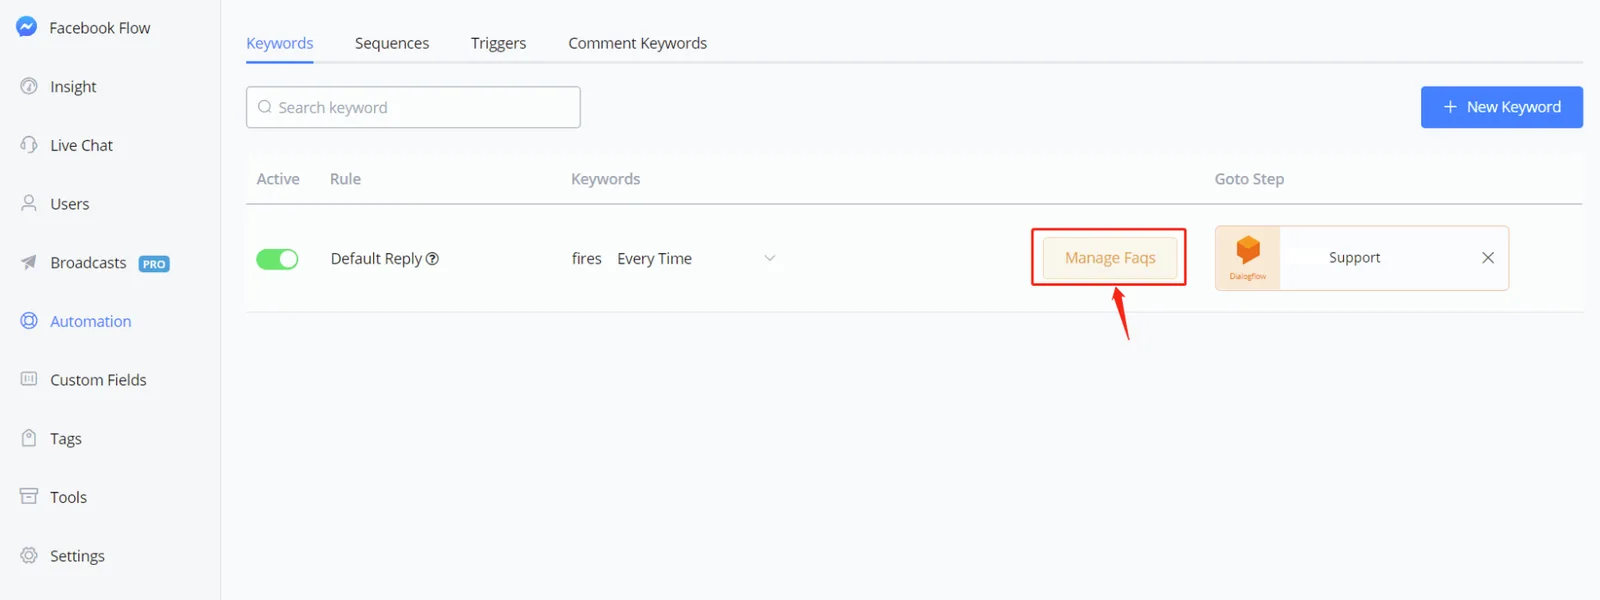Open Broadcasts paper plane icon

coord(29,262)
